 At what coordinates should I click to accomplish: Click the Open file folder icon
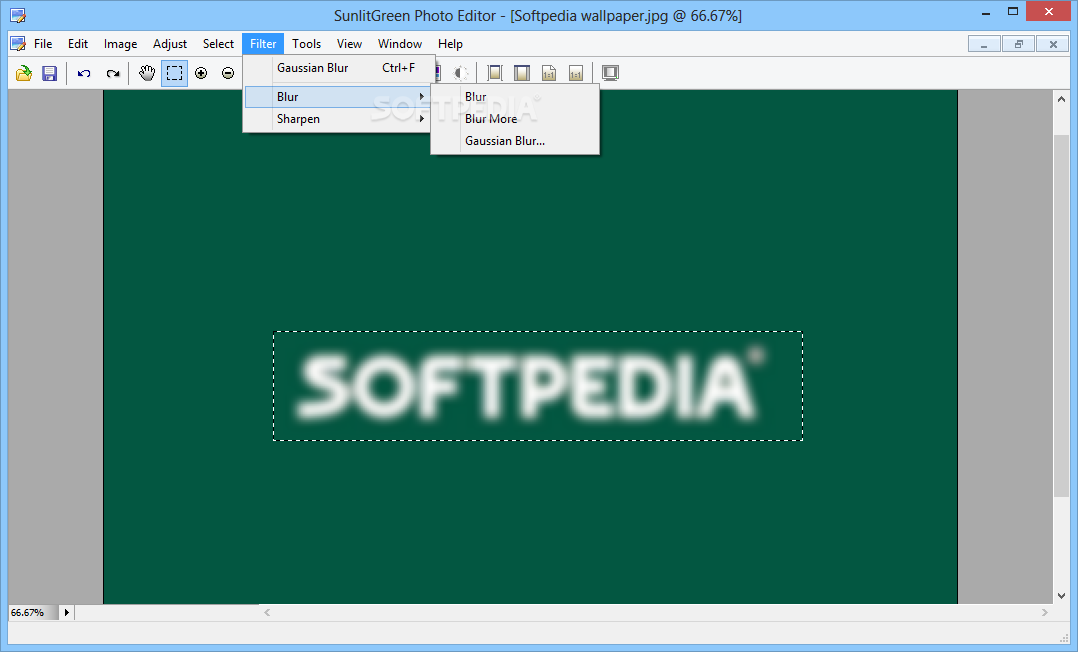point(24,73)
